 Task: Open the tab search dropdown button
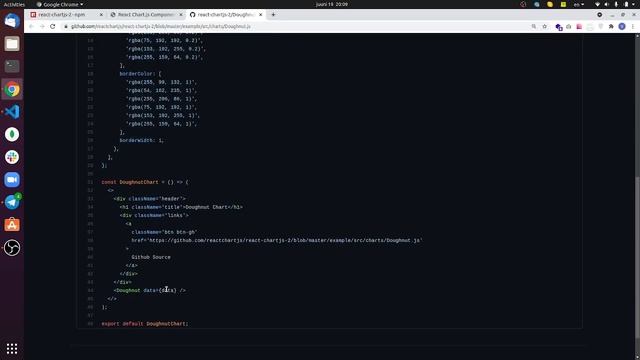[x=599, y=15]
